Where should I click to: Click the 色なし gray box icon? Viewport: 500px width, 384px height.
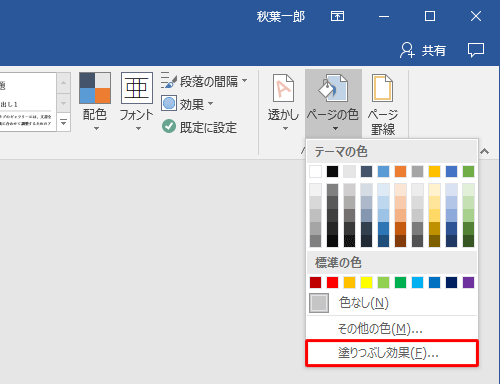tap(319, 303)
